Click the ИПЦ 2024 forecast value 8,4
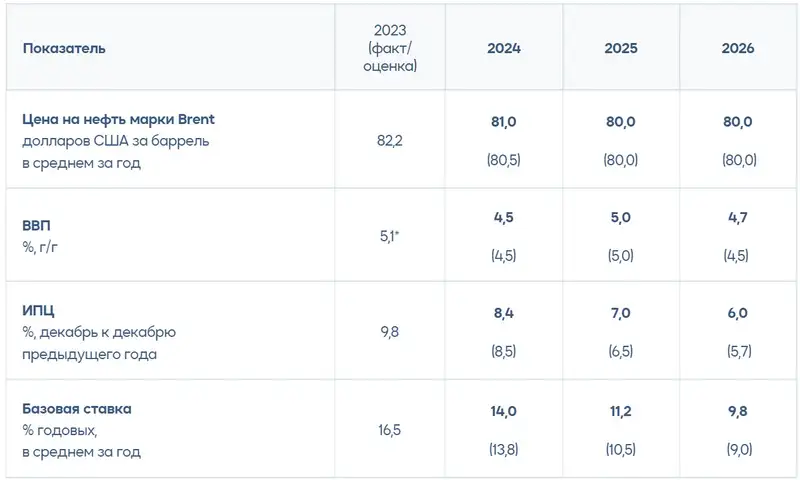The height and width of the screenshot is (480, 800). point(504,313)
